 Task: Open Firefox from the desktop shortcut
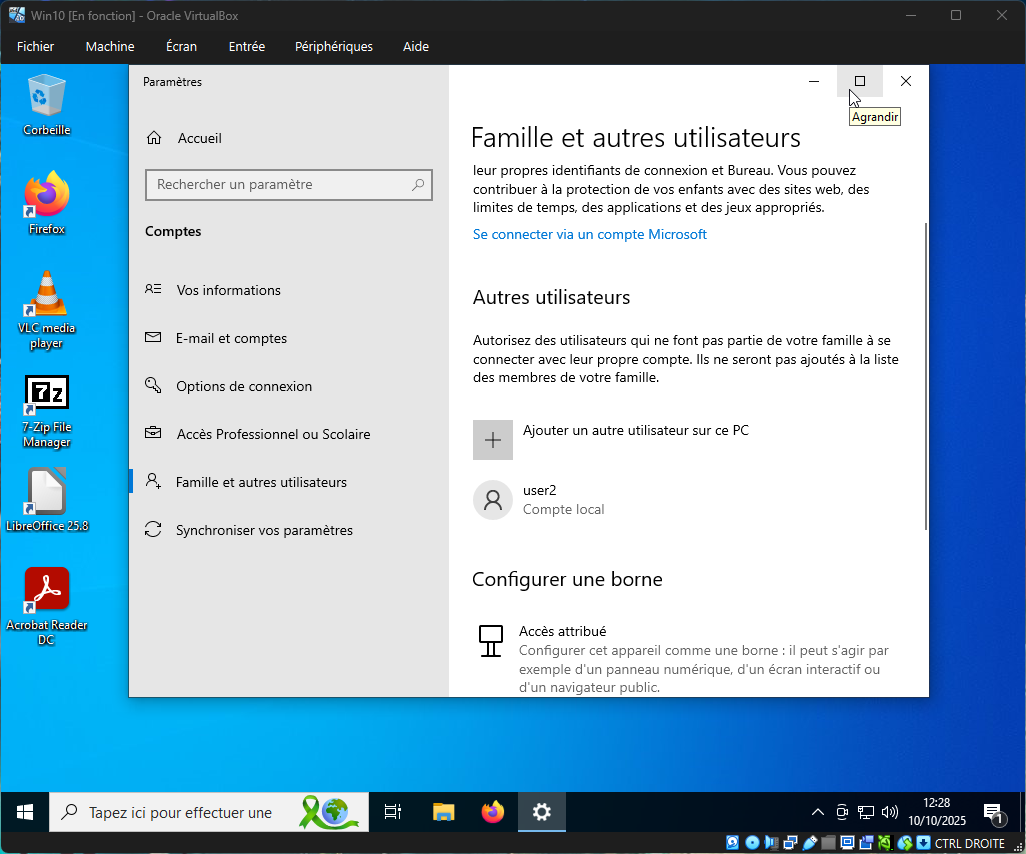pyautogui.click(x=47, y=195)
